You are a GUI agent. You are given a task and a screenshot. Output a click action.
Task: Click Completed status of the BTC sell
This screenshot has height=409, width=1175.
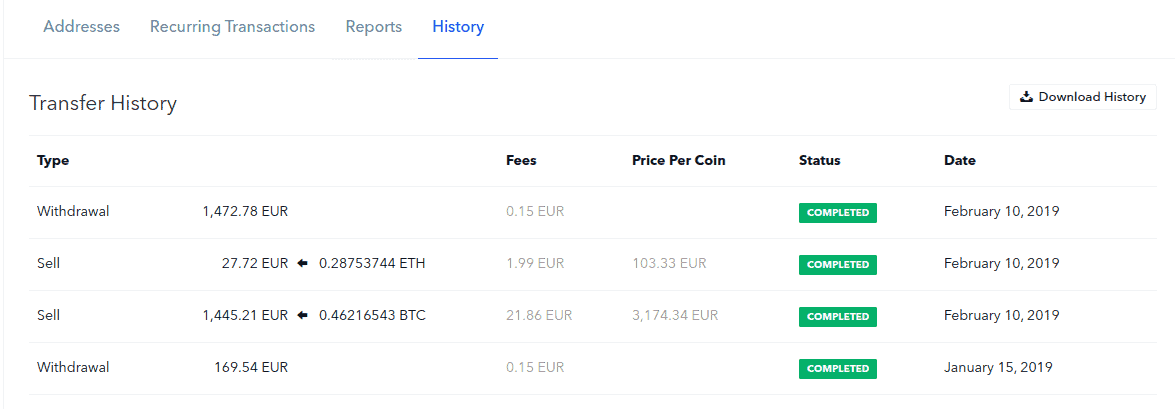click(x=837, y=317)
